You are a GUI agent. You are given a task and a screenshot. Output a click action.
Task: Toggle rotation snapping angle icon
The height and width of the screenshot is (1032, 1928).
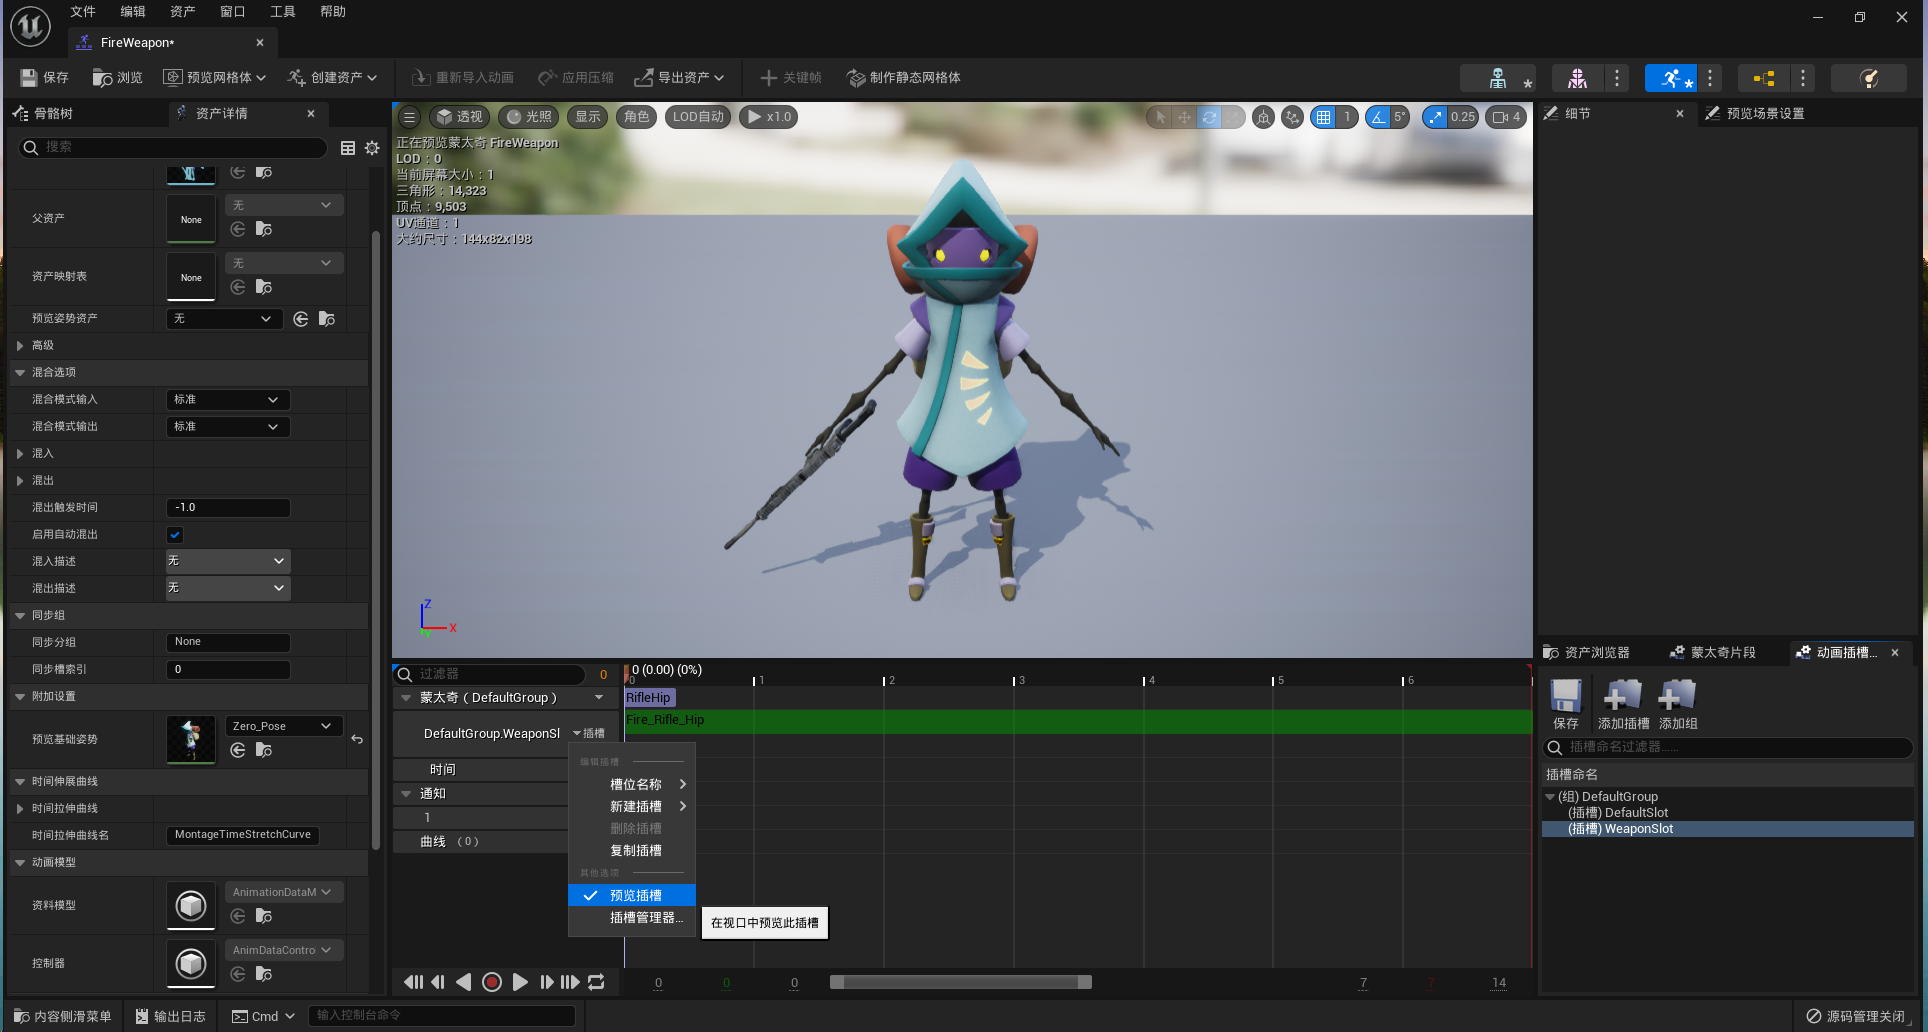click(1378, 117)
